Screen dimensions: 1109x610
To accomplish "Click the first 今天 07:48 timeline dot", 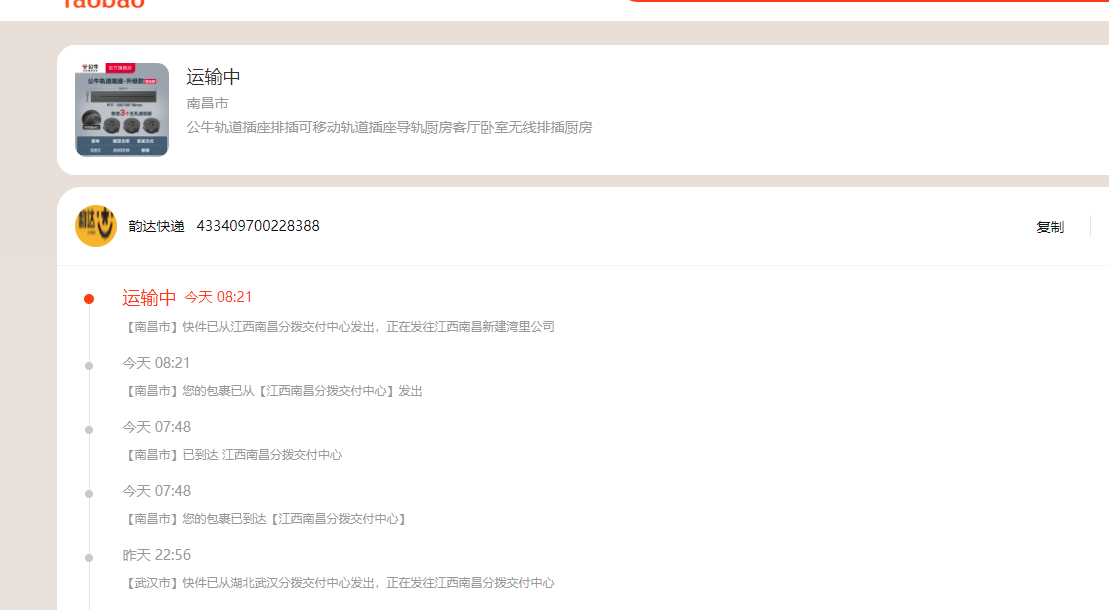I will tap(89, 430).
